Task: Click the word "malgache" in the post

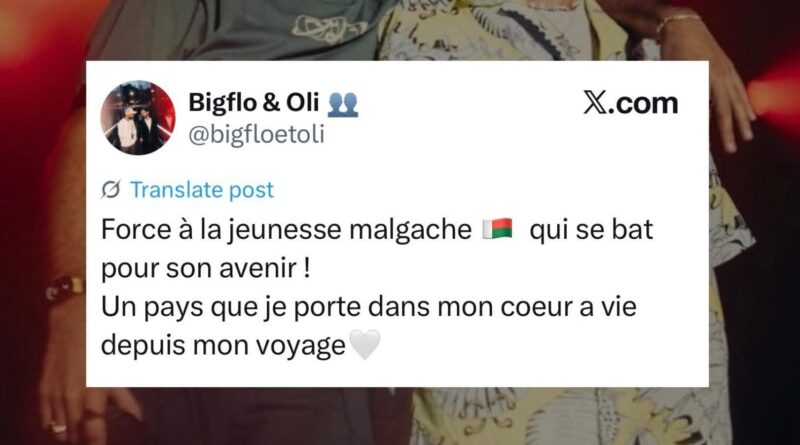Action: pyautogui.click(x=410, y=230)
